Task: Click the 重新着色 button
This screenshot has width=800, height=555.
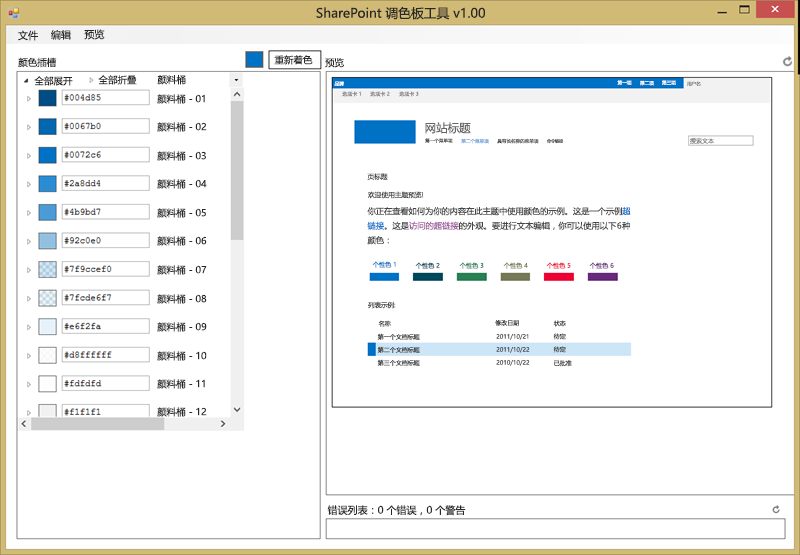Action: [294, 60]
